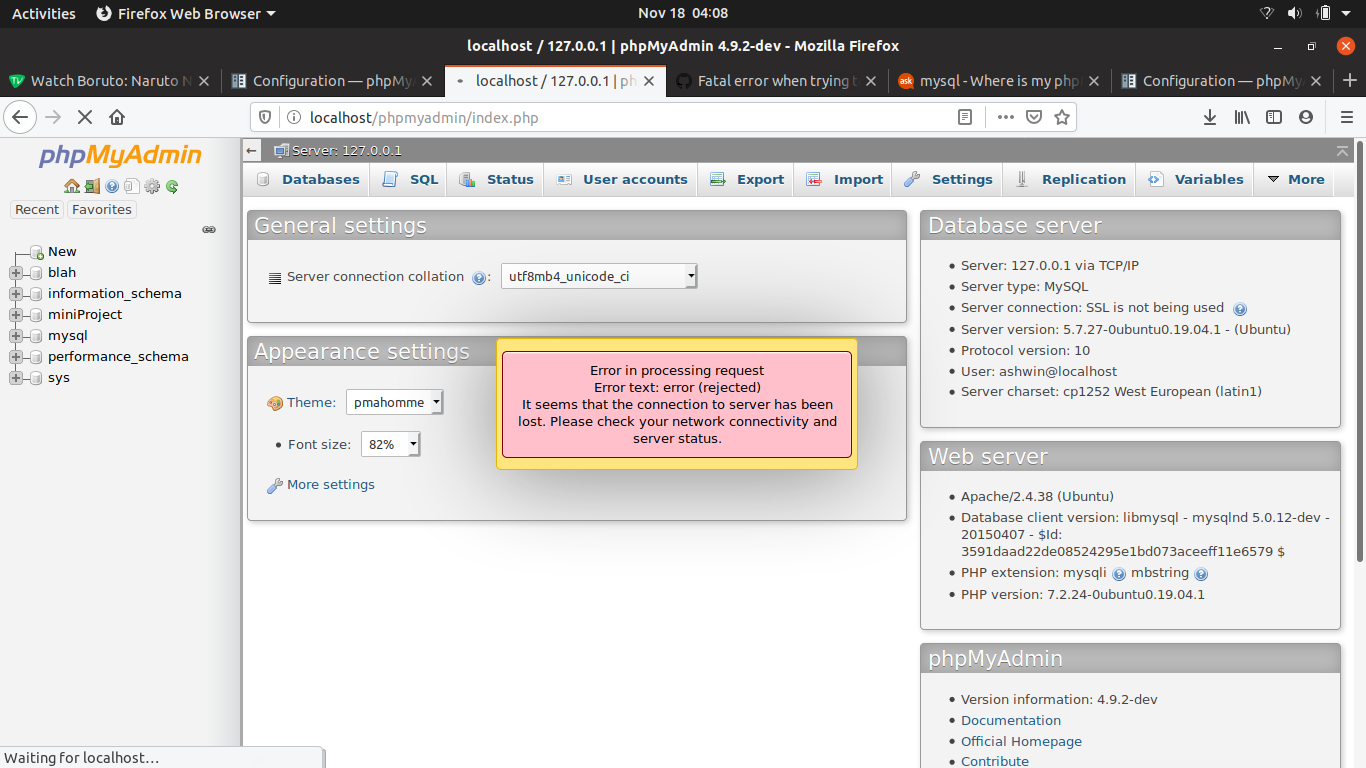Go to phpMyAdmin Home icon
The image size is (1366, 768).
[71, 186]
